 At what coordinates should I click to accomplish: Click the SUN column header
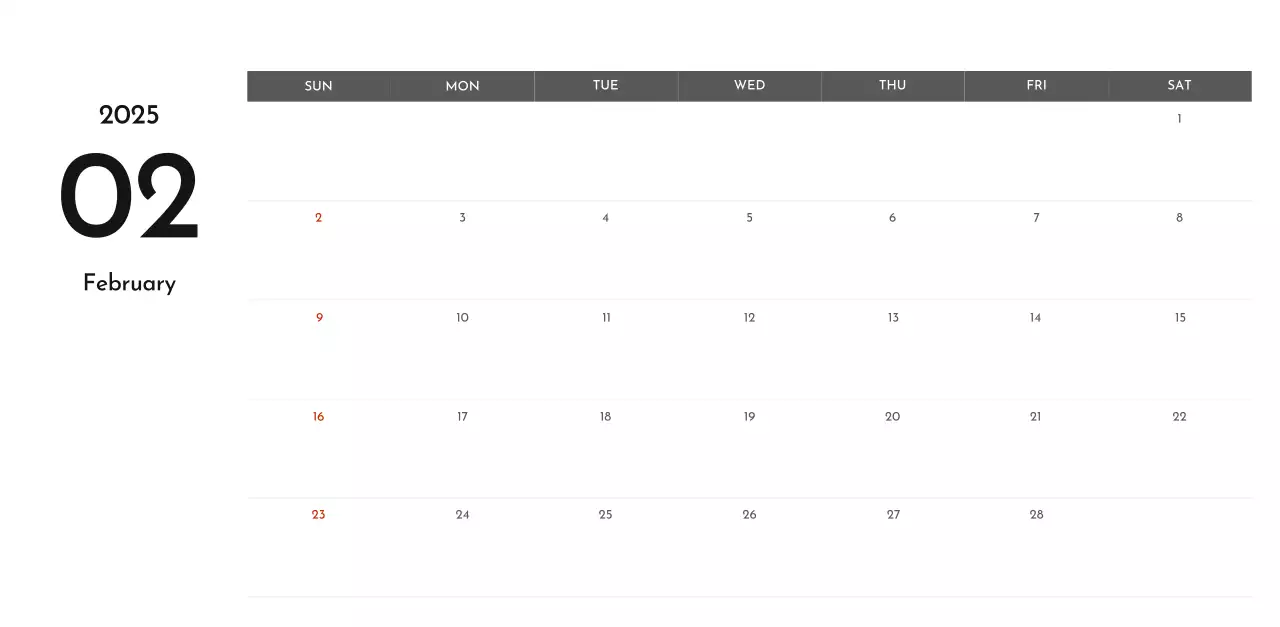click(318, 86)
